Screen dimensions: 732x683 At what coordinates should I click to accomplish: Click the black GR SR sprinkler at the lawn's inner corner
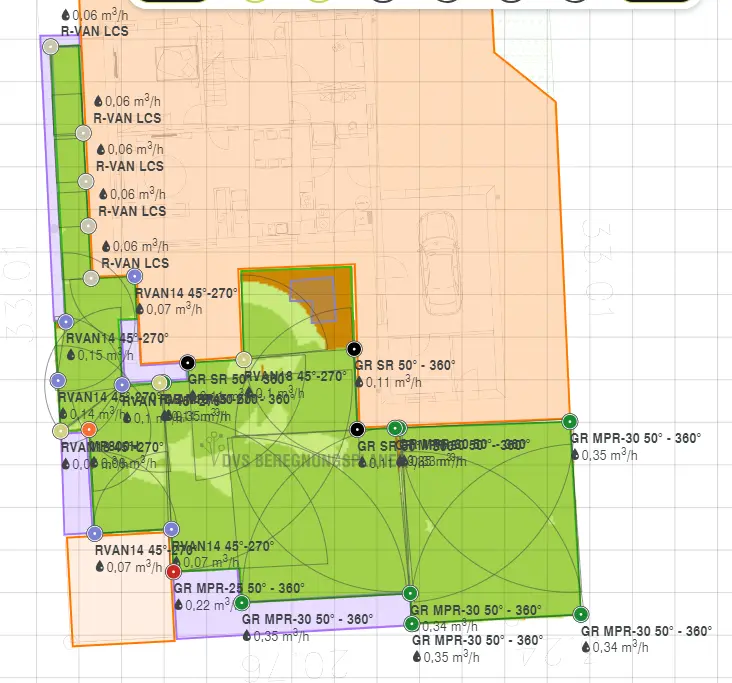(x=357, y=429)
